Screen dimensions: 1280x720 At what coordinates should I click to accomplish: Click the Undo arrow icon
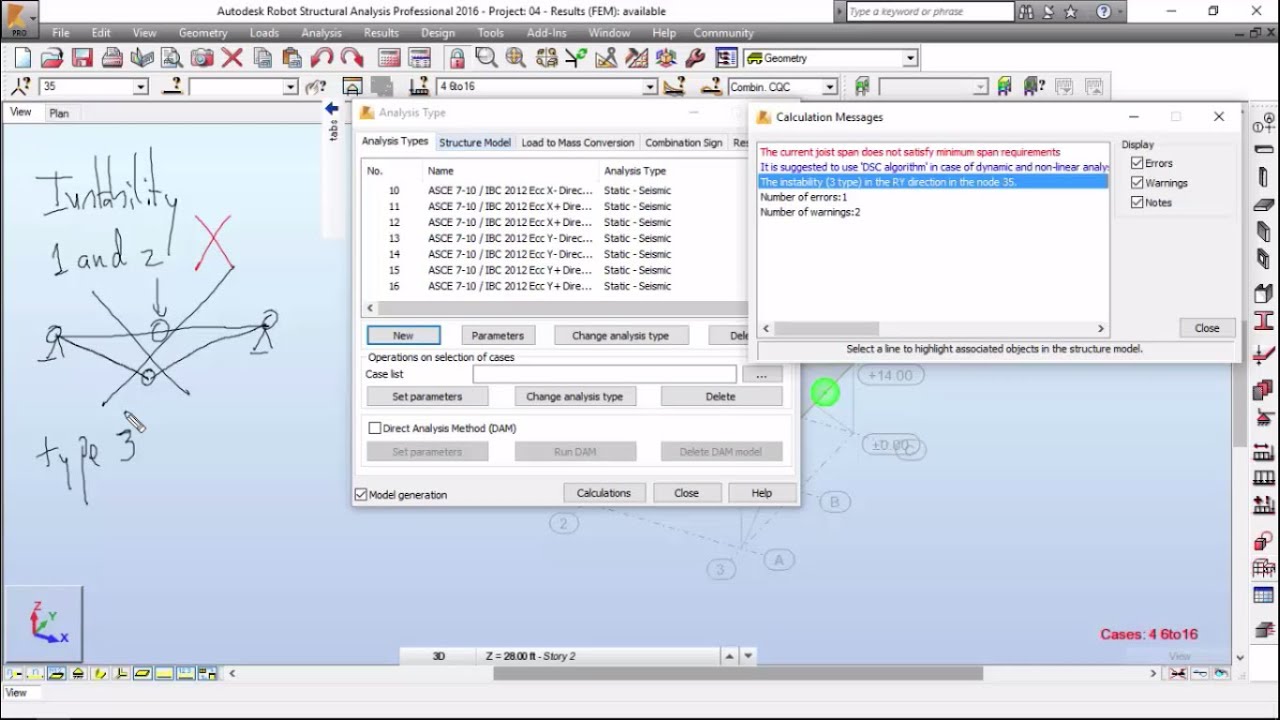click(322, 58)
